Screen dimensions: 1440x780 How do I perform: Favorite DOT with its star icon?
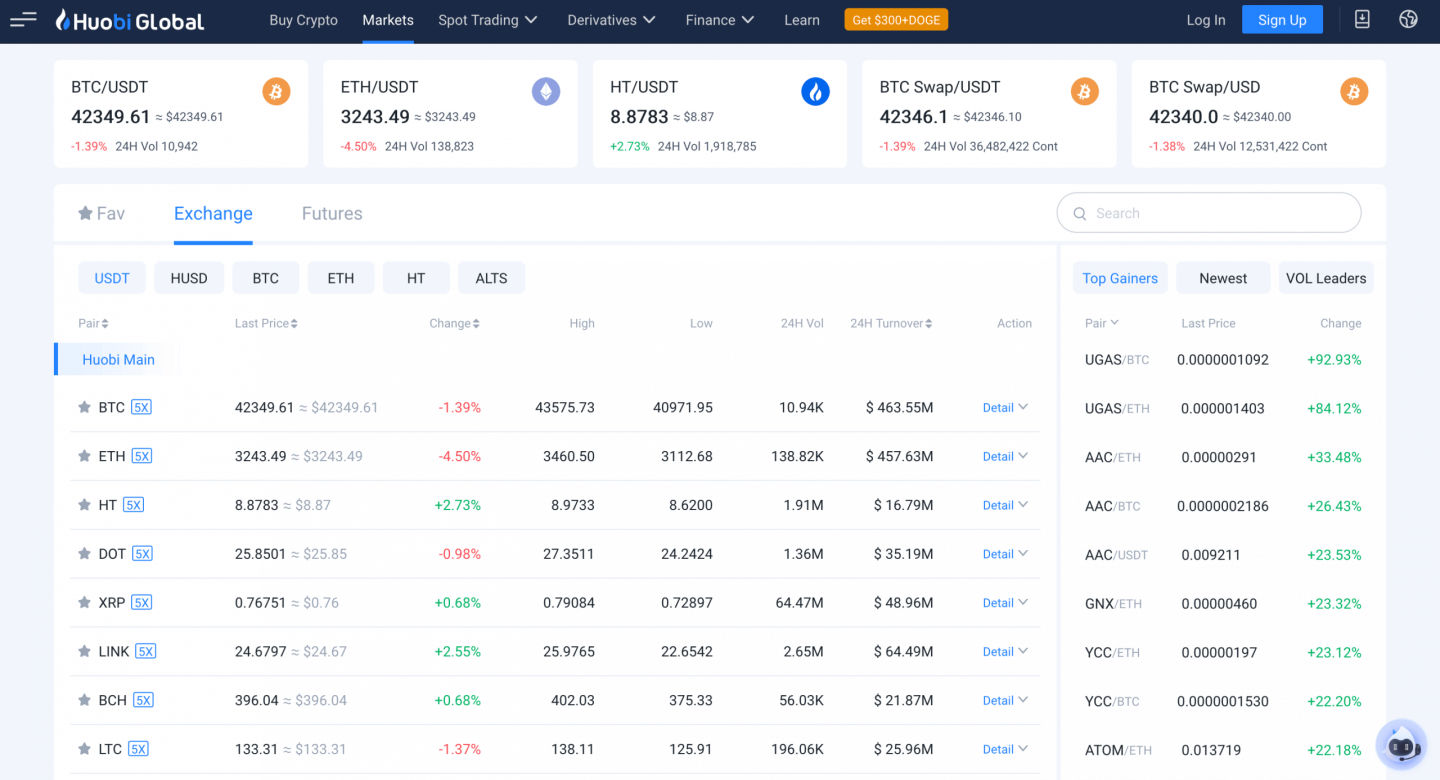84,554
